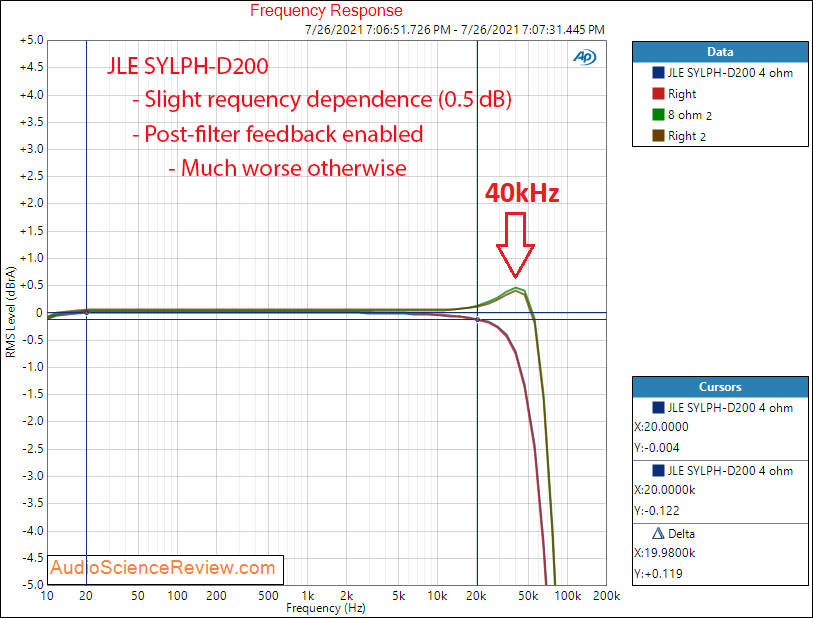Select the '8 ohm 2' legend entry
Image resolution: width=813 pixels, height=618 pixels.
click(690, 115)
